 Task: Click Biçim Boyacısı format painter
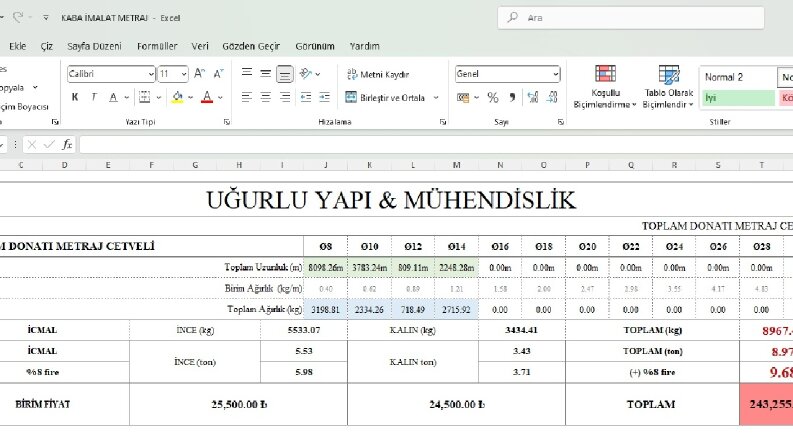pyautogui.click(x=24, y=107)
